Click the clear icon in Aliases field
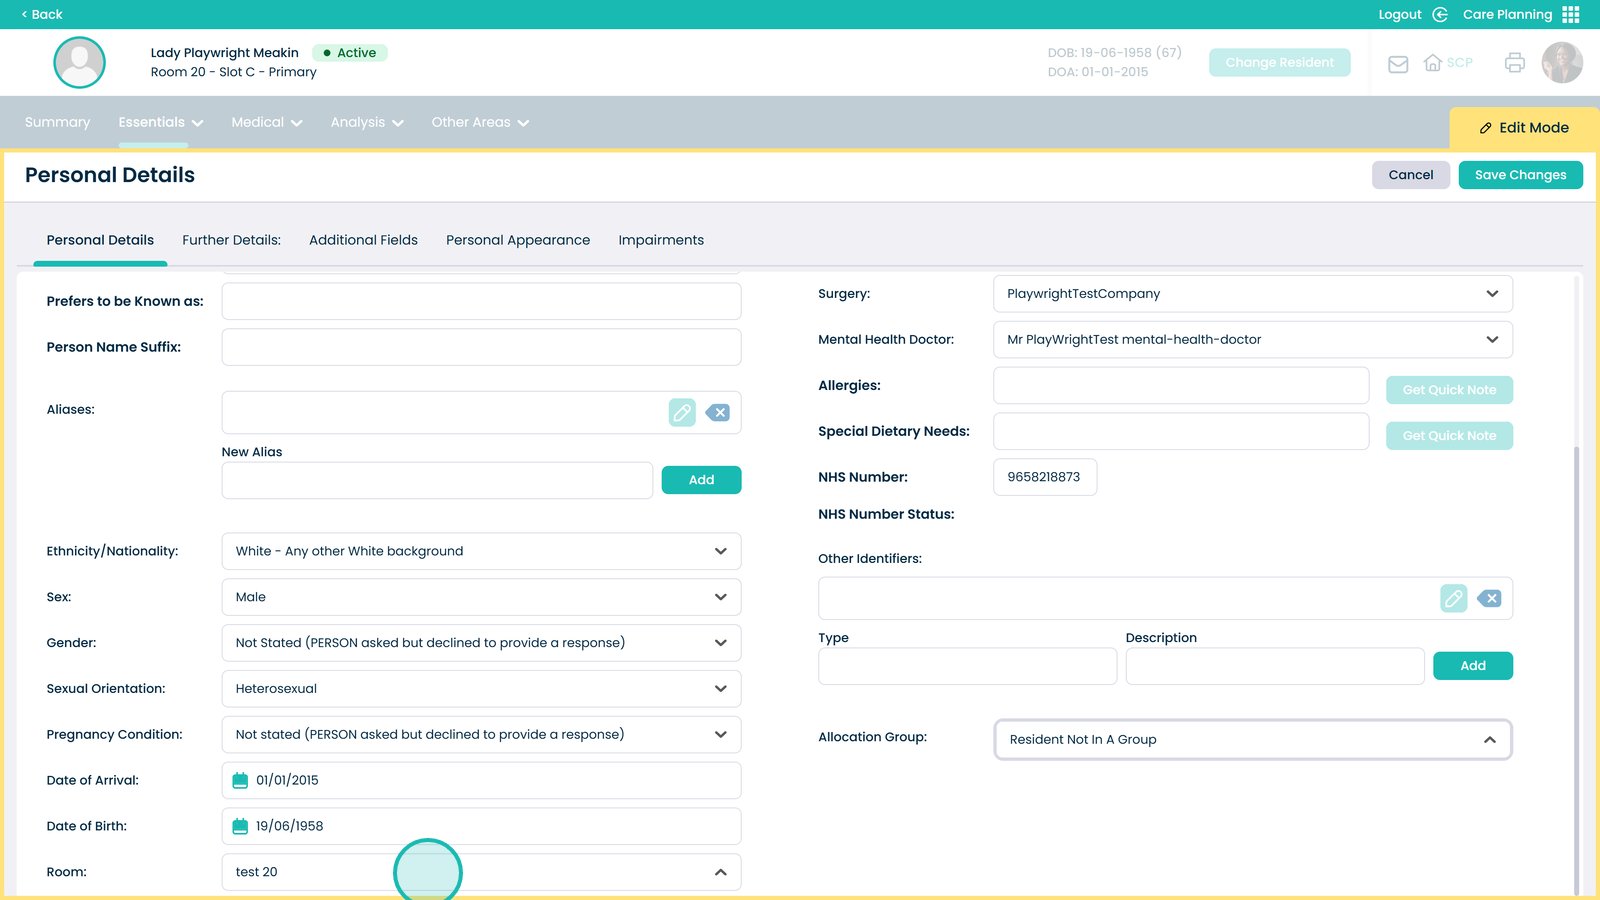 pyautogui.click(x=718, y=413)
